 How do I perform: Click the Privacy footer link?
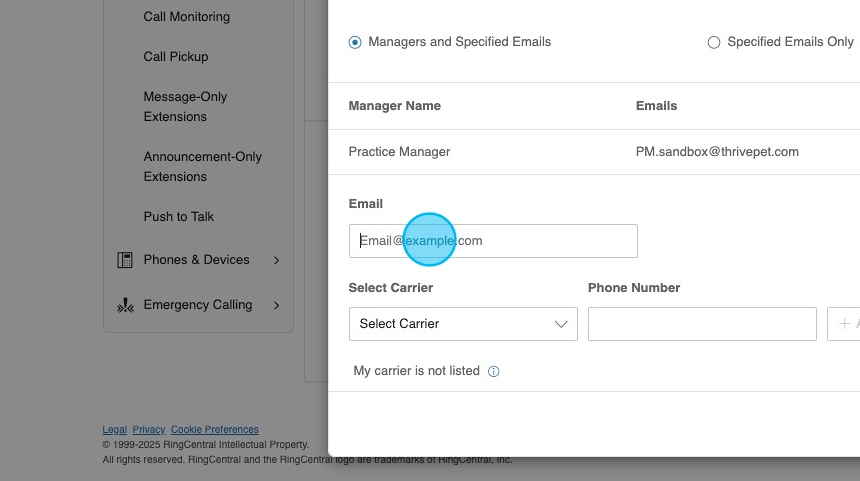149,430
